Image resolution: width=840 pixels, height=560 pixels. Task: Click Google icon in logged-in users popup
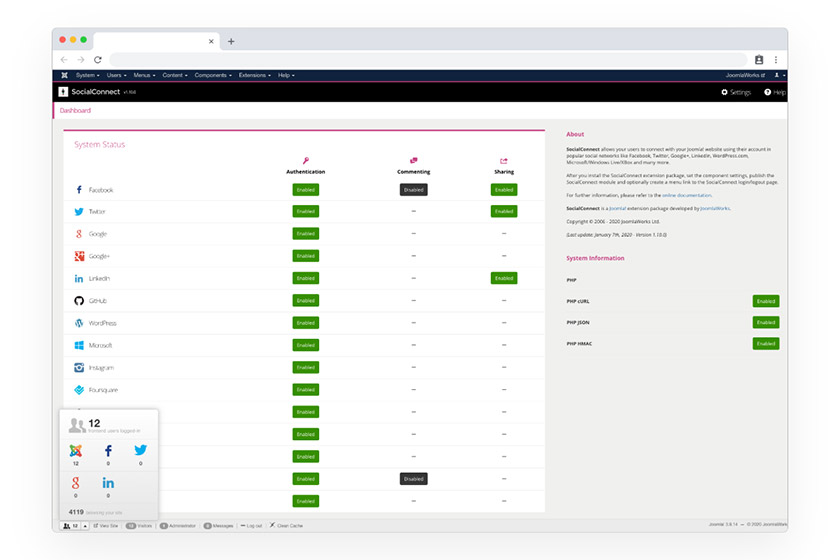coord(76,483)
